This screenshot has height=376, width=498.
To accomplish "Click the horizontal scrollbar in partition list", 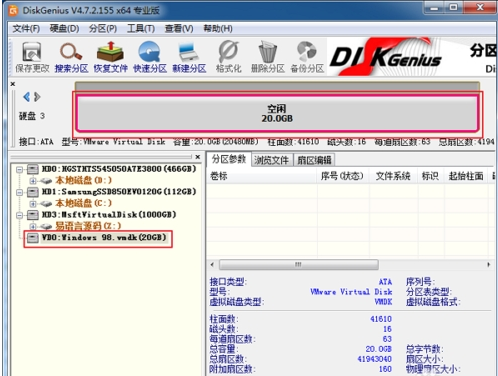I will [x=299, y=265].
